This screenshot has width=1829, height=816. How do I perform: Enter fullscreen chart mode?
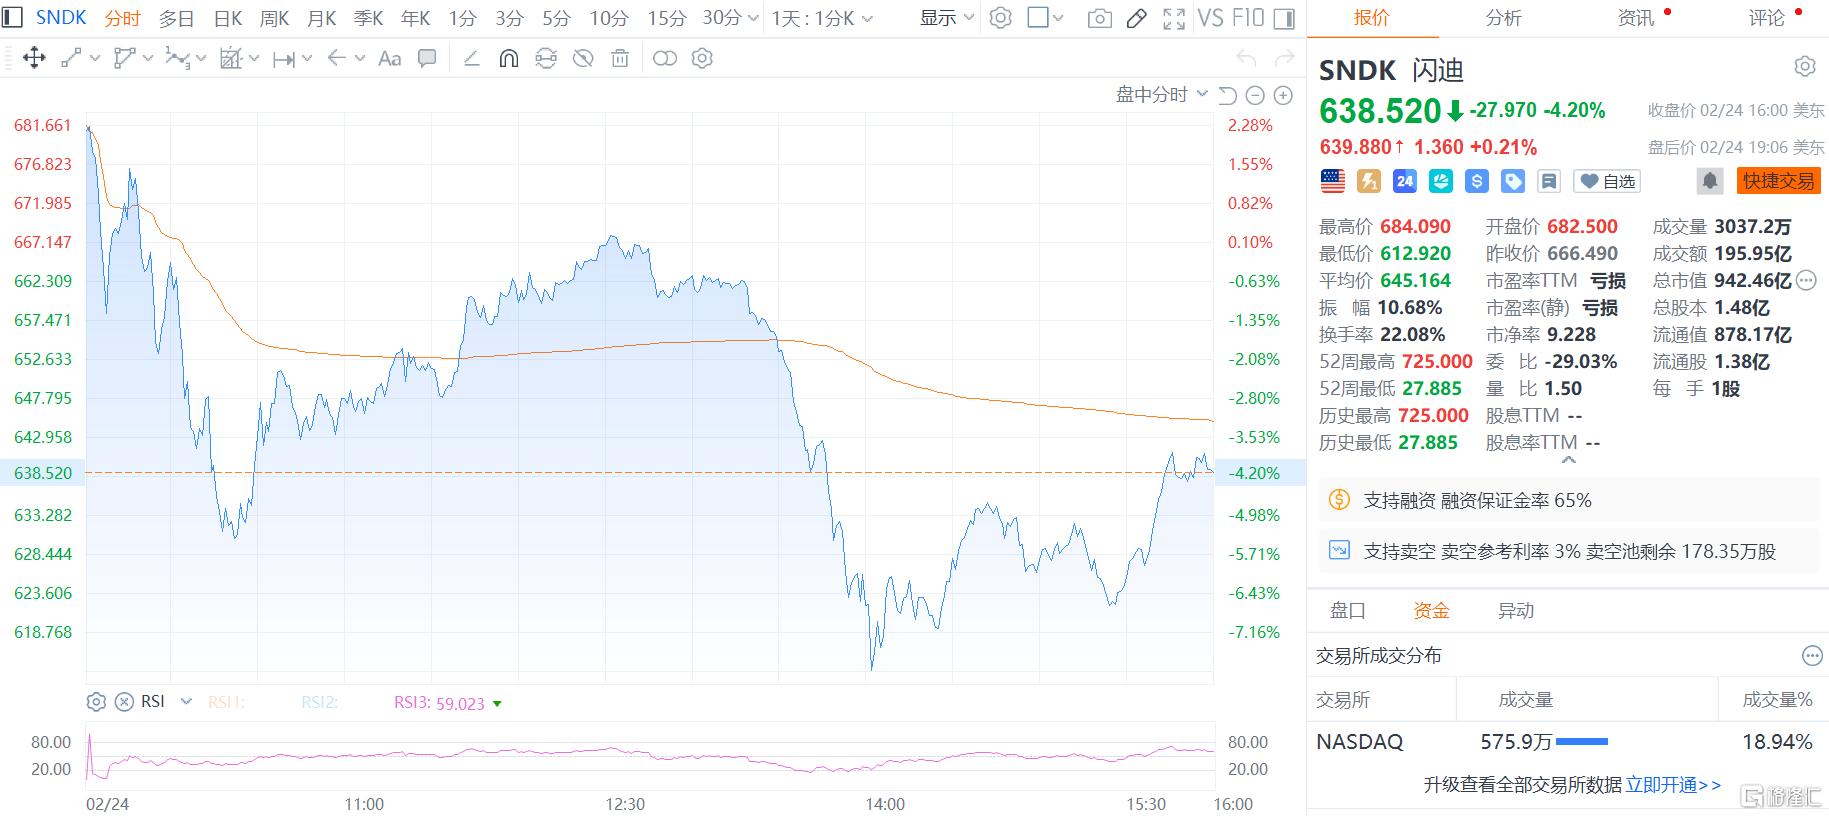(x=1174, y=19)
